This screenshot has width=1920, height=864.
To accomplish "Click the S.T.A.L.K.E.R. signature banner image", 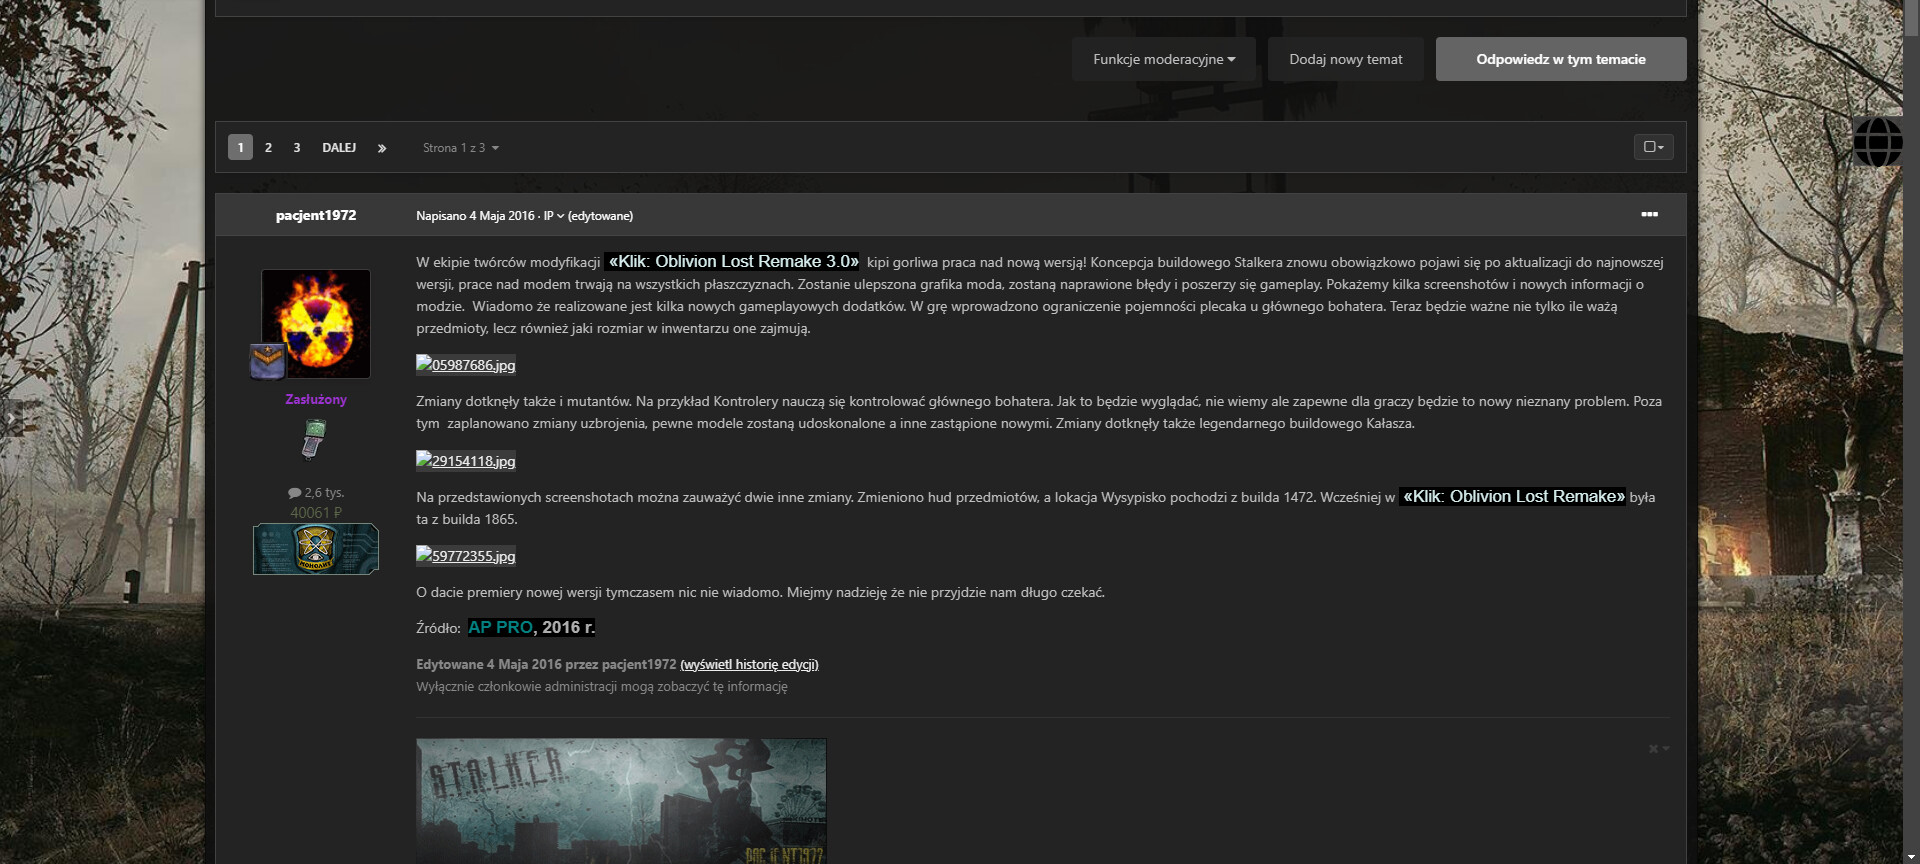I will tap(621, 801).
